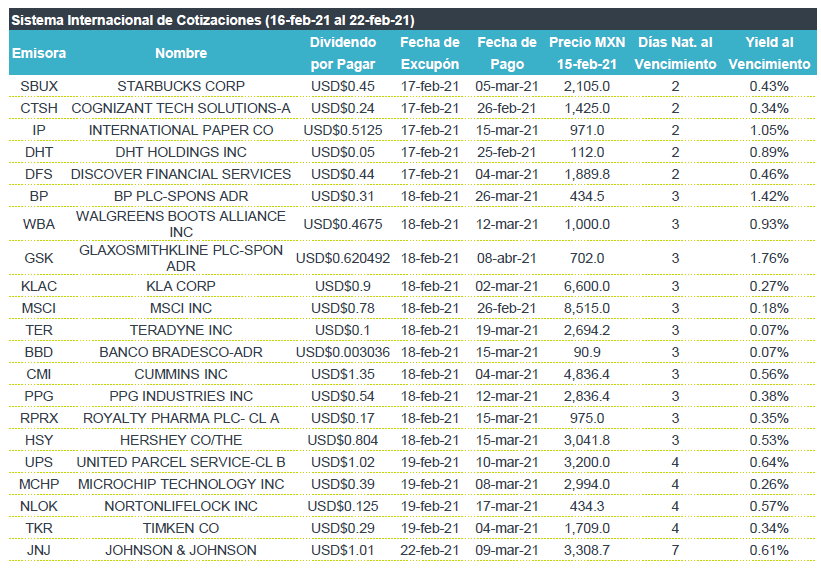This screenshot has height=572, width=821.
Task: Select the 2,105.0 price value
Action: tap(587, 86)
